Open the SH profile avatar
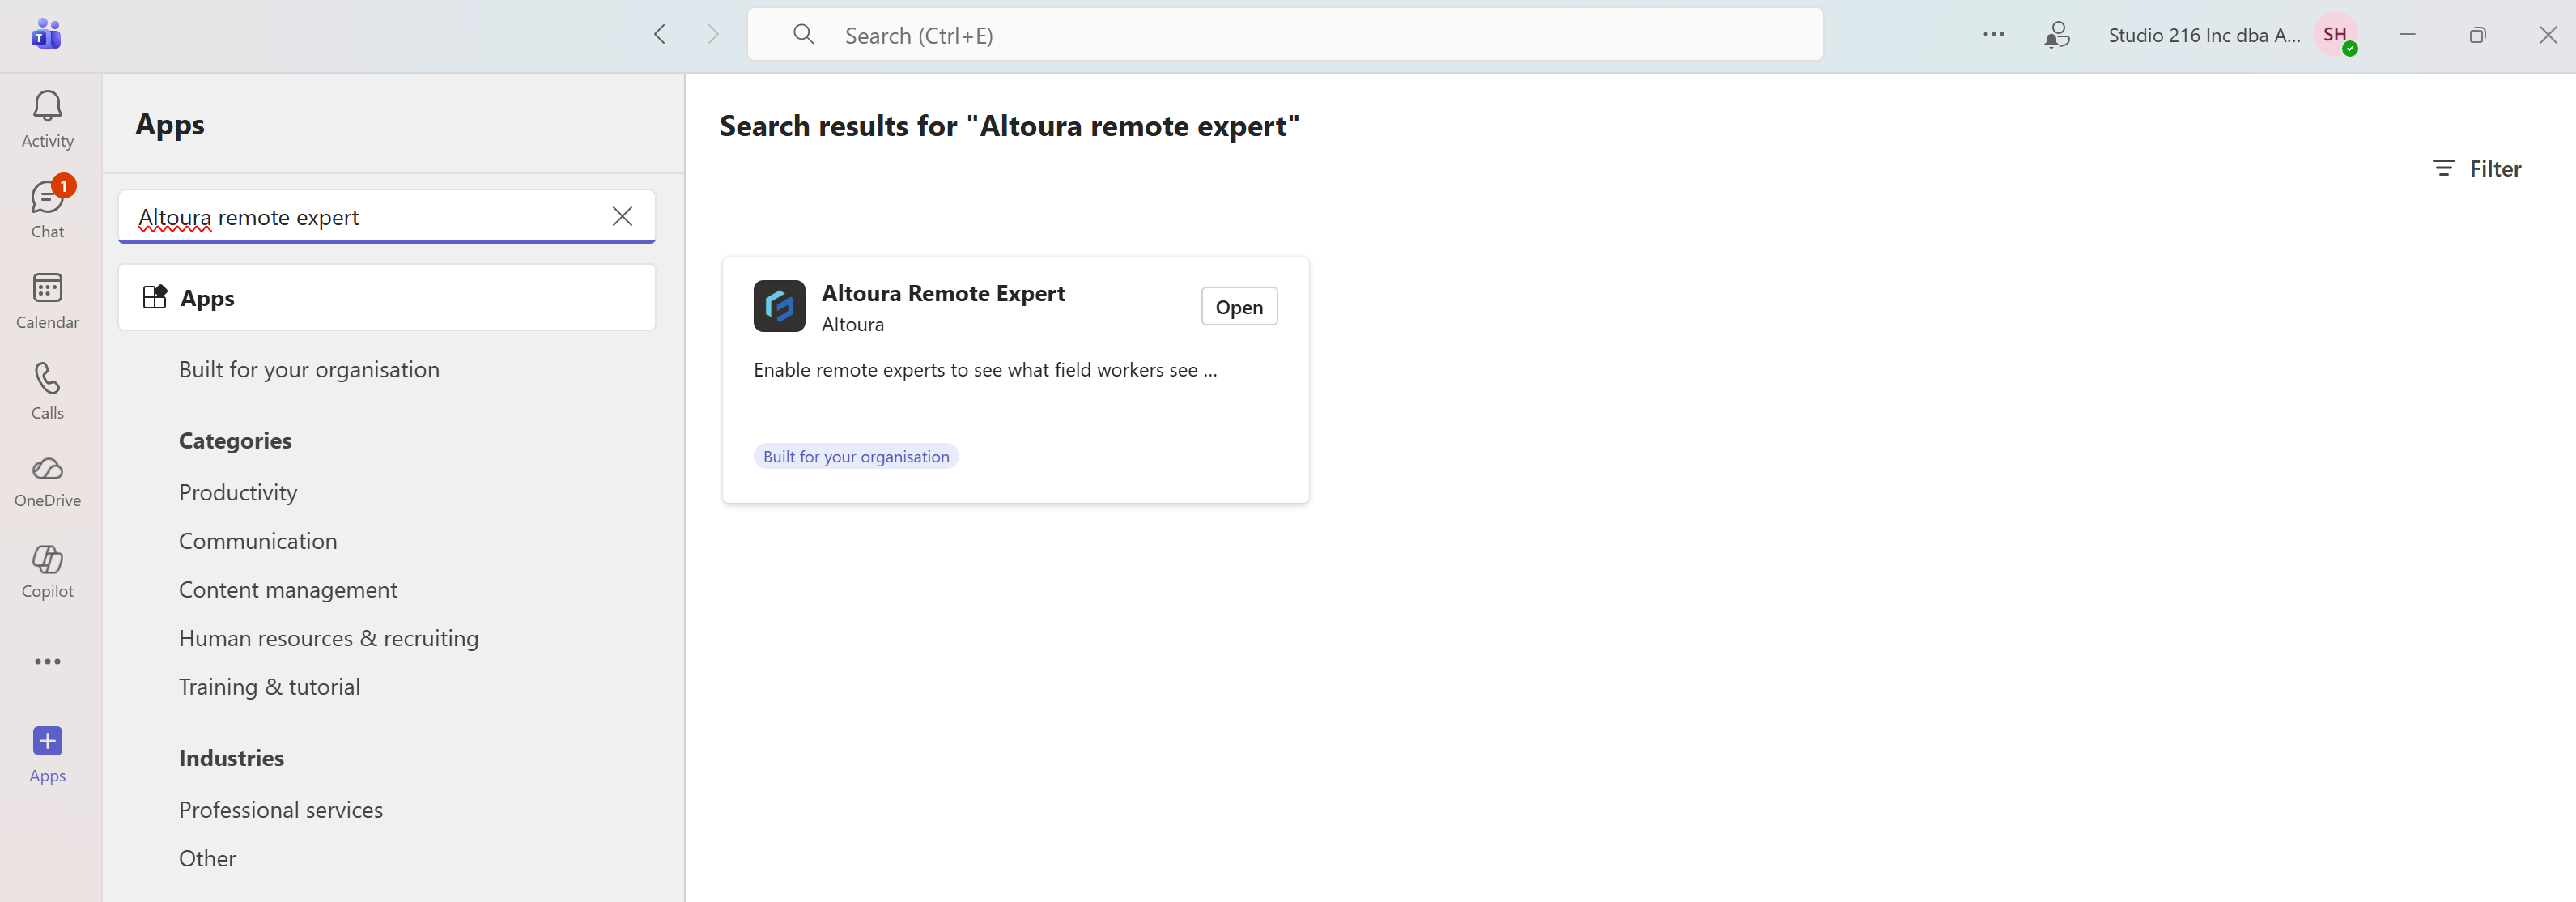 click(x=2336, y=35)
